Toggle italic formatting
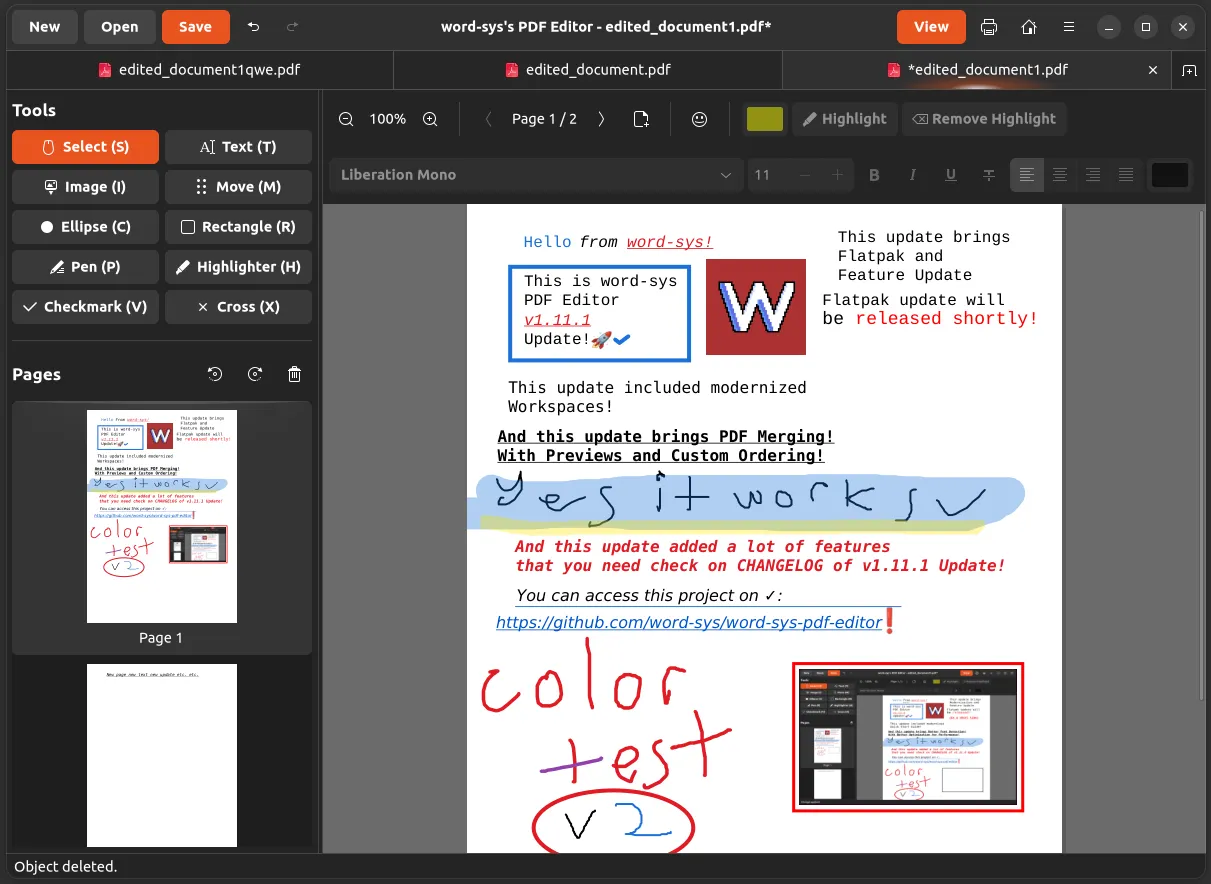 click(912, 175)
